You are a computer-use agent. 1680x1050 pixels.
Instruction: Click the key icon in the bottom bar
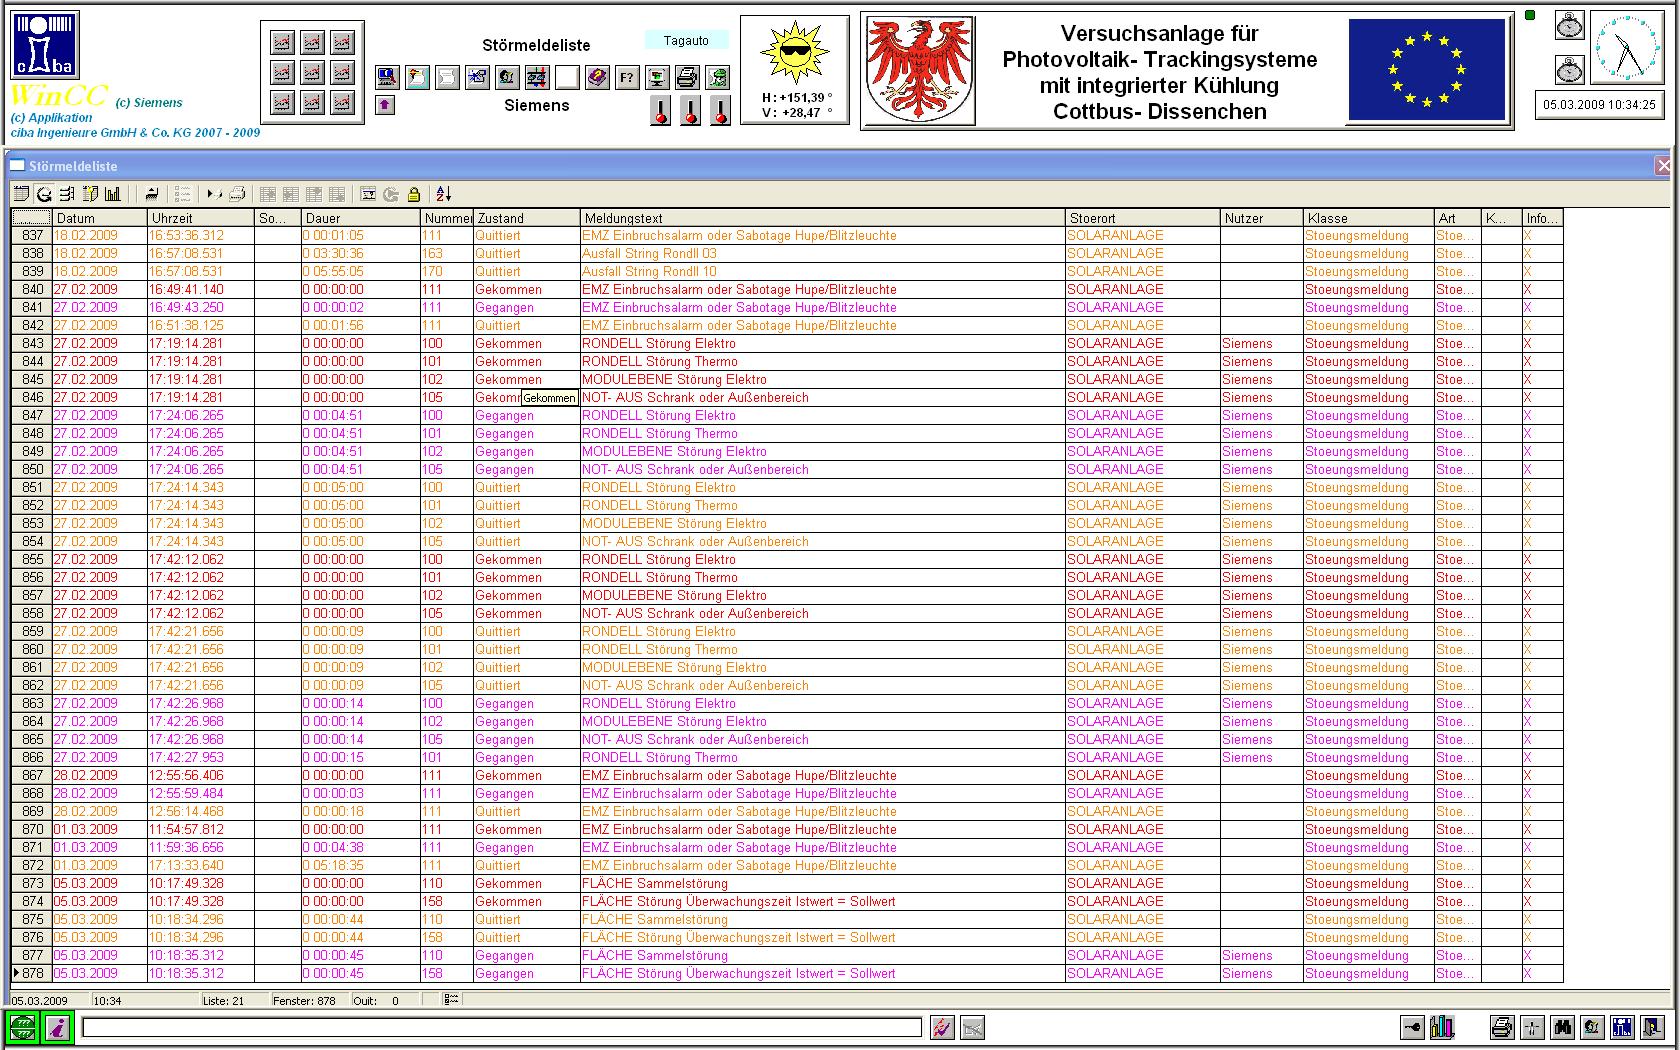click(x=1412, y=1027)
